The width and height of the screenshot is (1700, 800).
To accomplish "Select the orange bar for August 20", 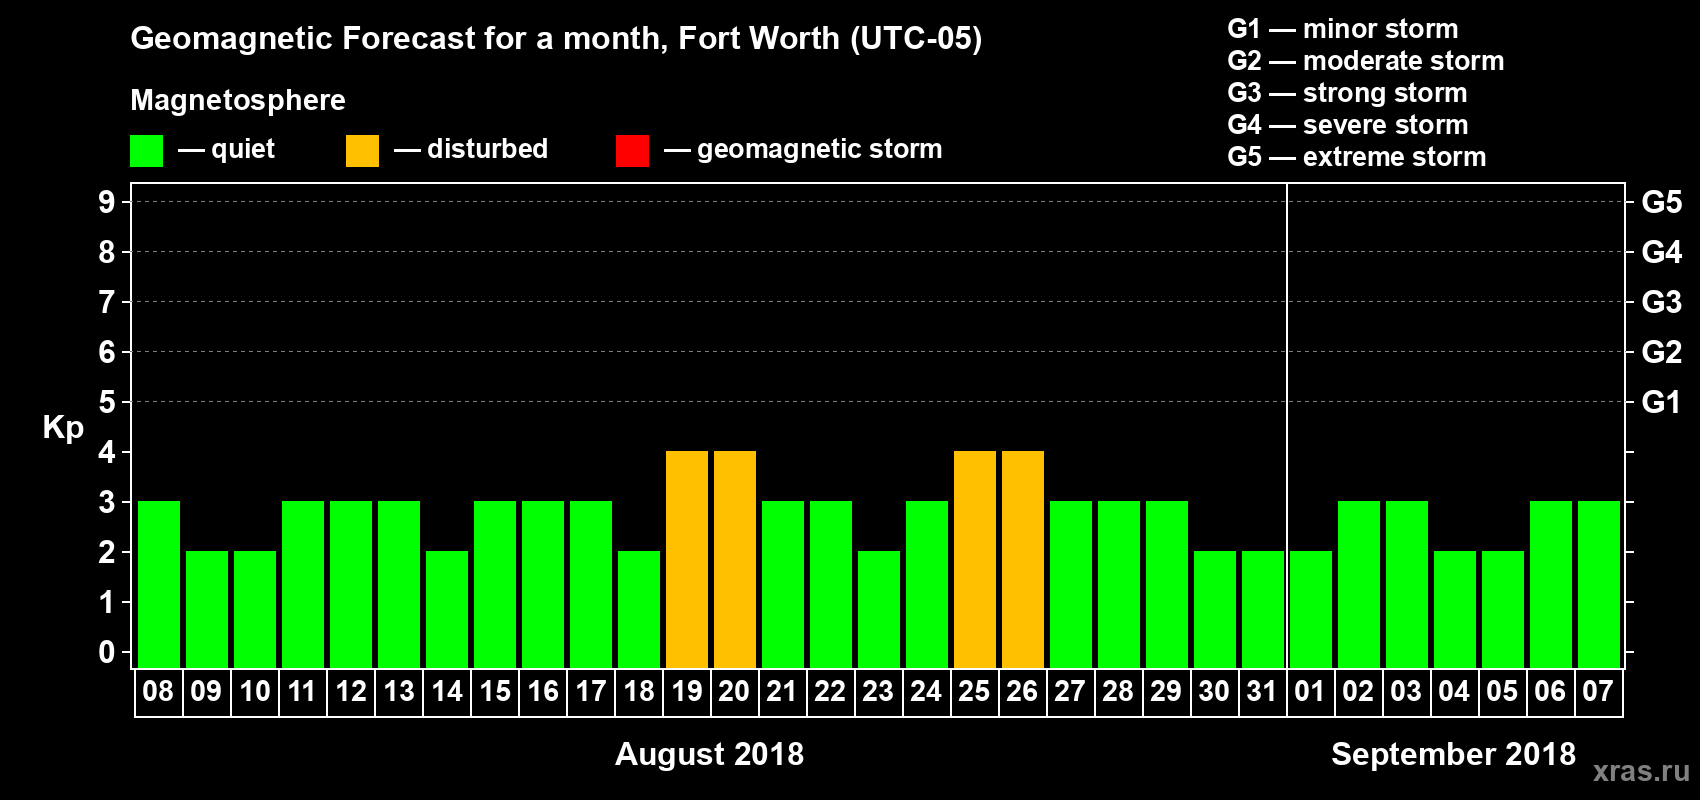I will [735, 559].
